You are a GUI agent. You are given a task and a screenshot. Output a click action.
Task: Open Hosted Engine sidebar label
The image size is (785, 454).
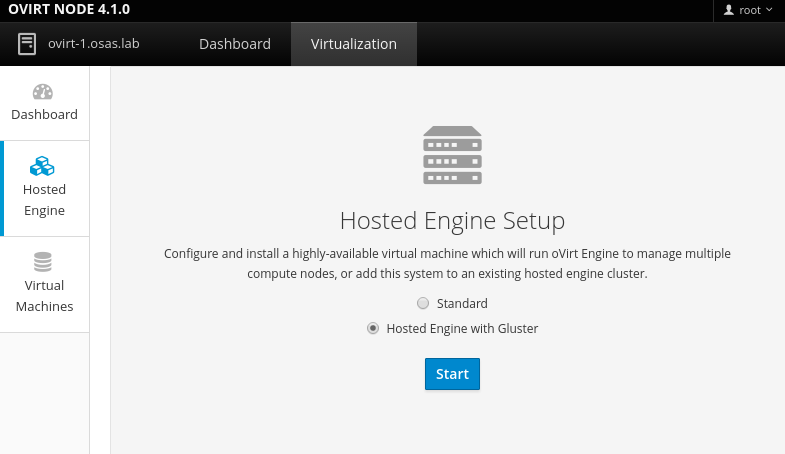coord(44,200)
